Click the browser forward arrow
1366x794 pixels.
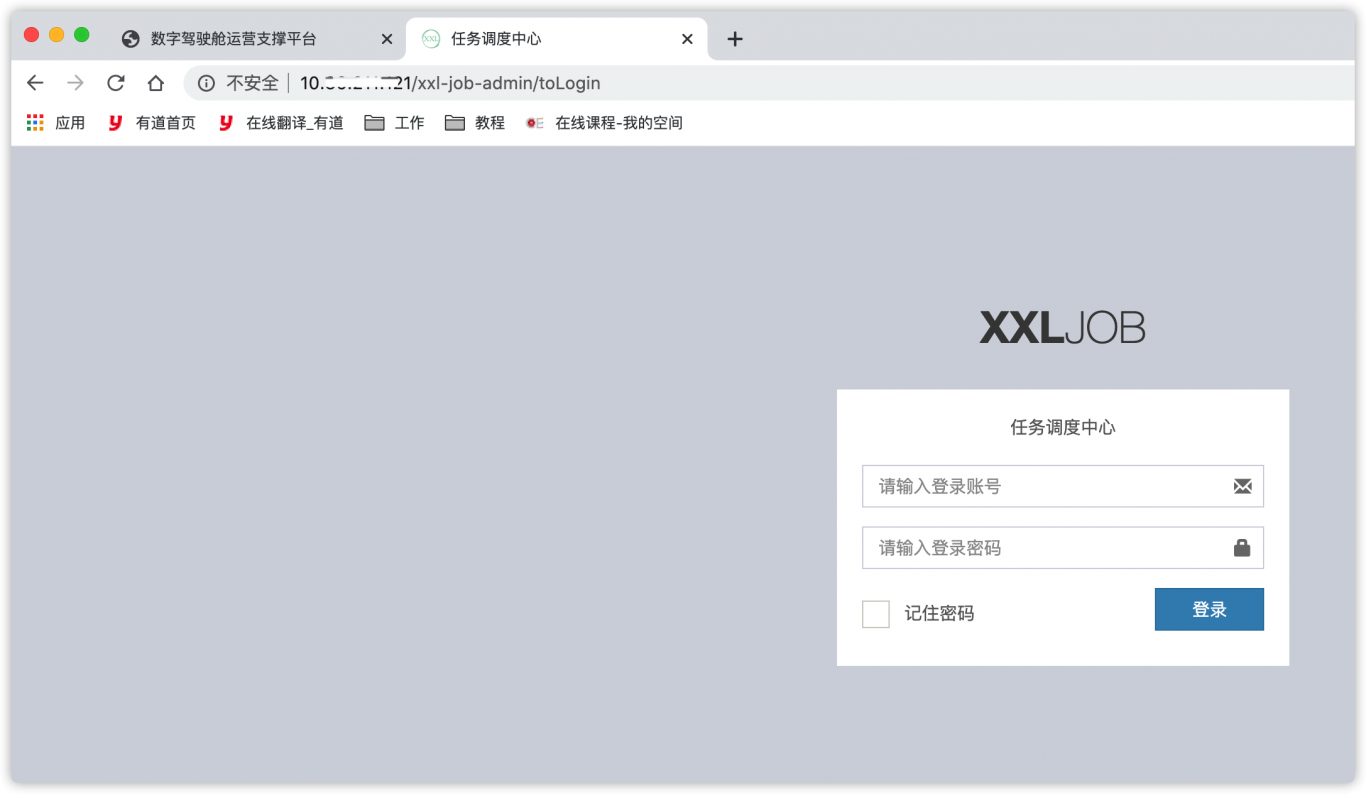tap(75, 83)
